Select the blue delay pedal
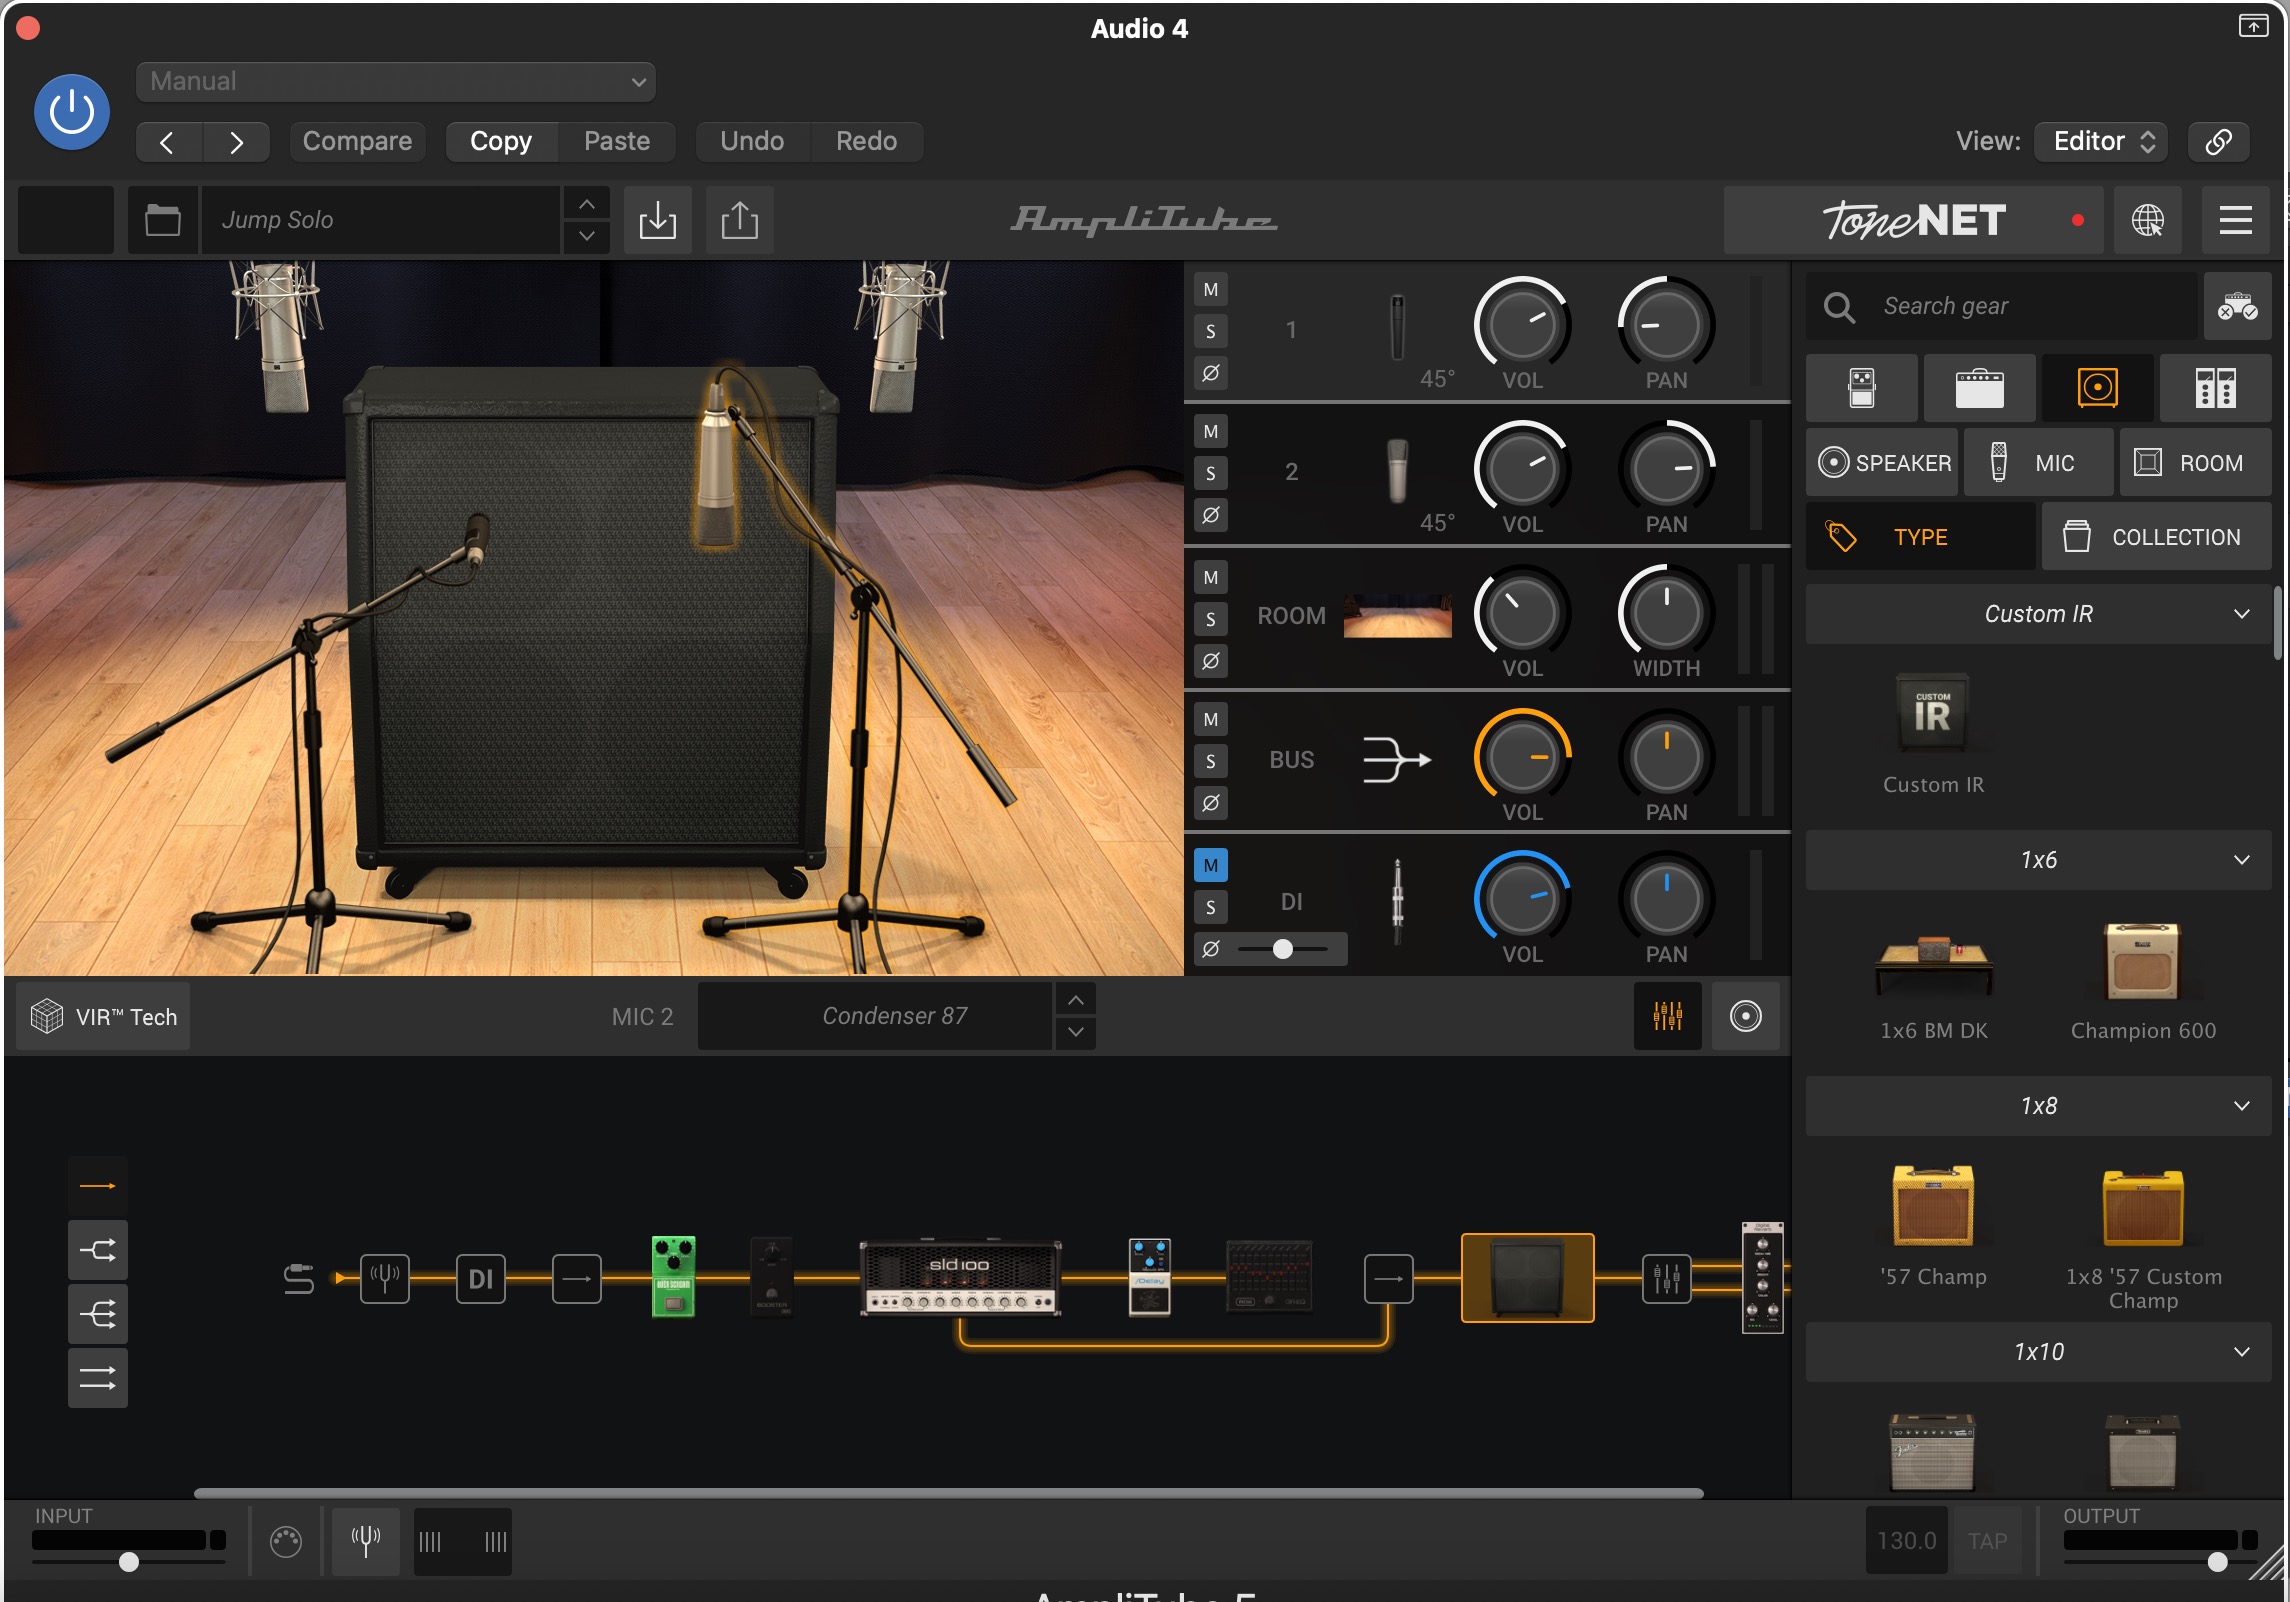 click(x=1149, y=1278)
